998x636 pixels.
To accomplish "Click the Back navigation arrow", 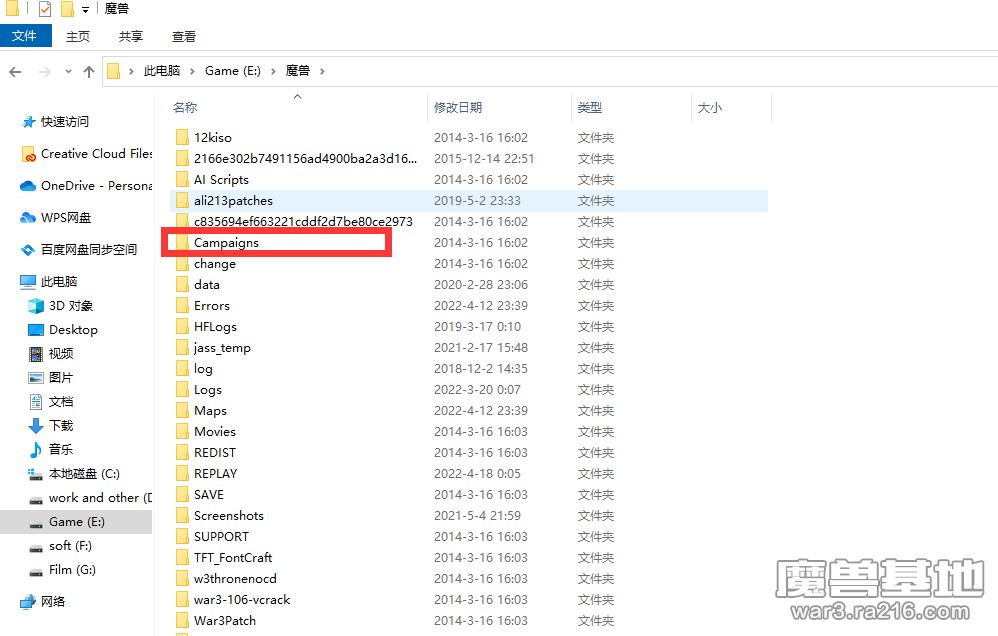I will point(16,71).
